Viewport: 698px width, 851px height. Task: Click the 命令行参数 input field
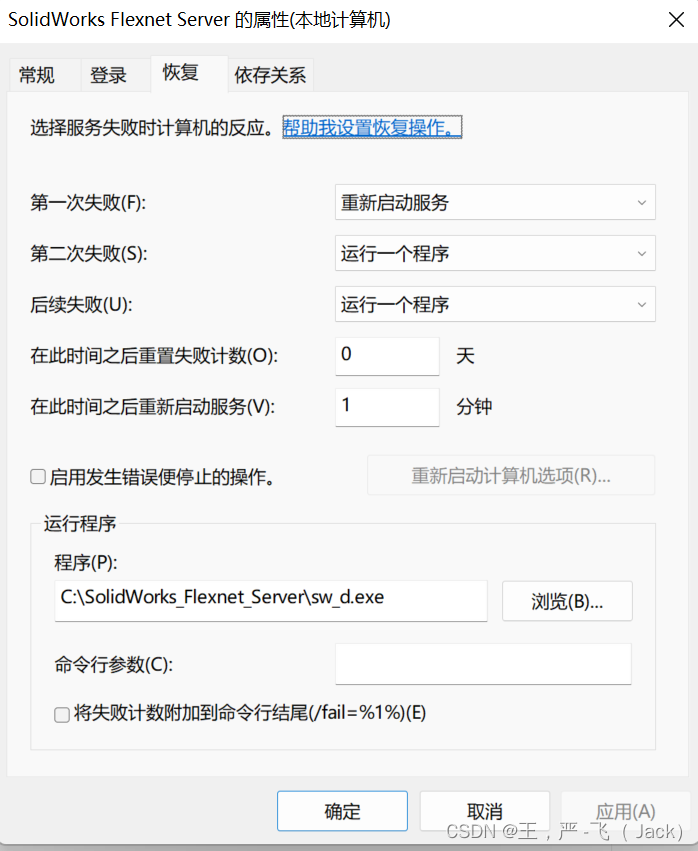(483, 664)
